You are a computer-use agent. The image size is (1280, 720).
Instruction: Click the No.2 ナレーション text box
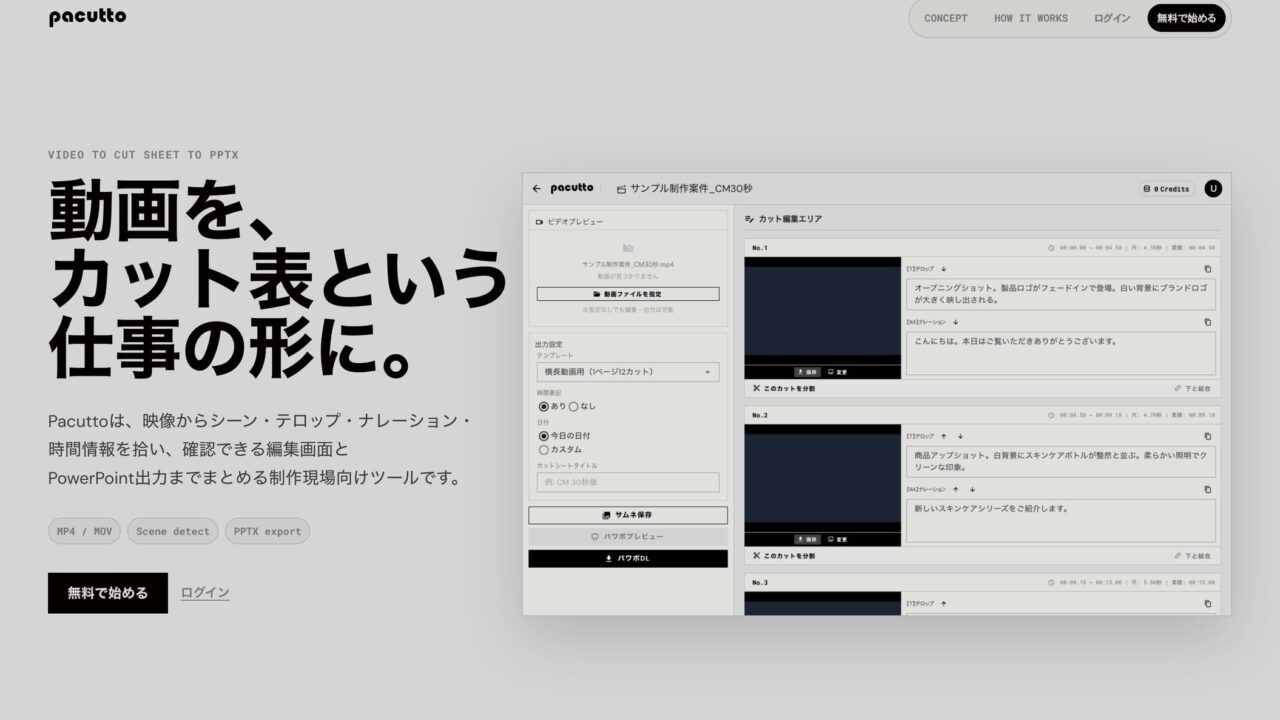tap(1061, 521)
